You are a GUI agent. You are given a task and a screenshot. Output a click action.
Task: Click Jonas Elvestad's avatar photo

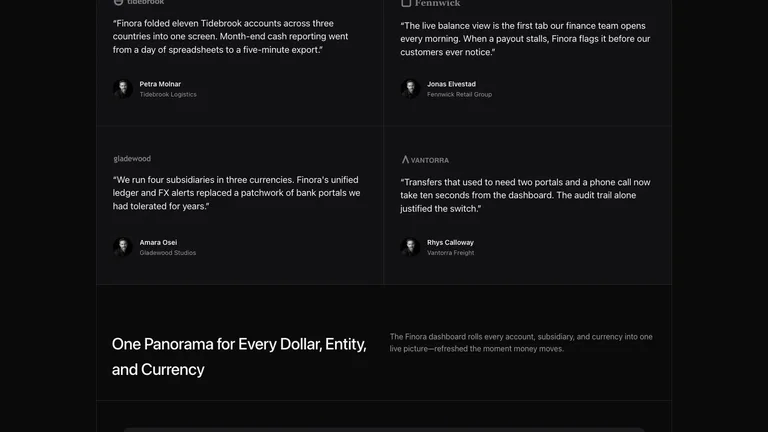pyautogui.click(x=410, y=89)
